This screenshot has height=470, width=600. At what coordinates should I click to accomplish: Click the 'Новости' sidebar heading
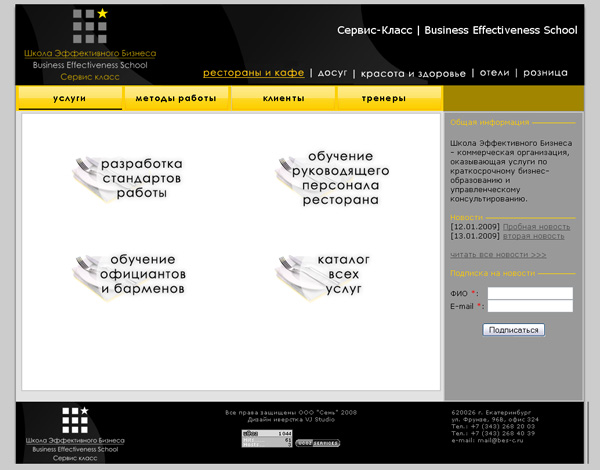[x=466, y=217]
